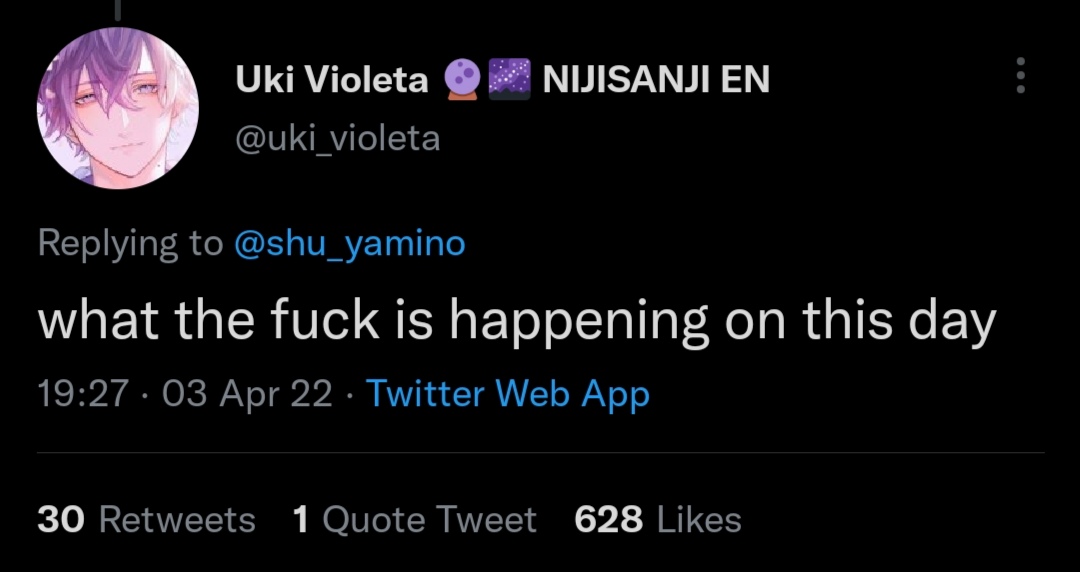The width and height of the screenshot is (1080, 572).
Task: Click the NIJISANJI EN text in the name
Action: (x=656, y=79)
